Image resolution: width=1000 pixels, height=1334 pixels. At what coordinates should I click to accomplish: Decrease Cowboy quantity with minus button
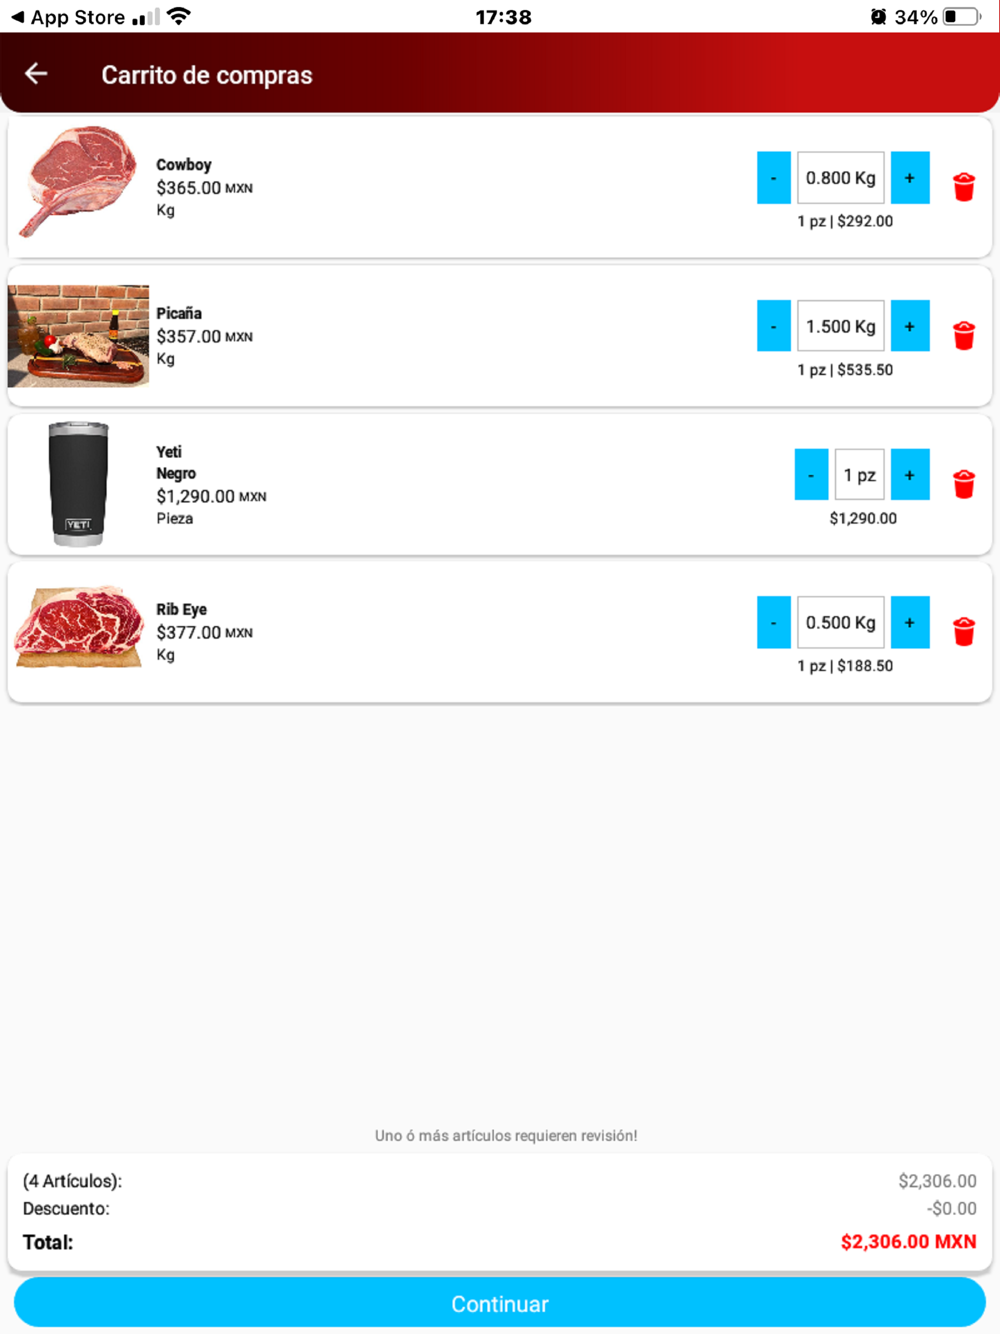774,178
